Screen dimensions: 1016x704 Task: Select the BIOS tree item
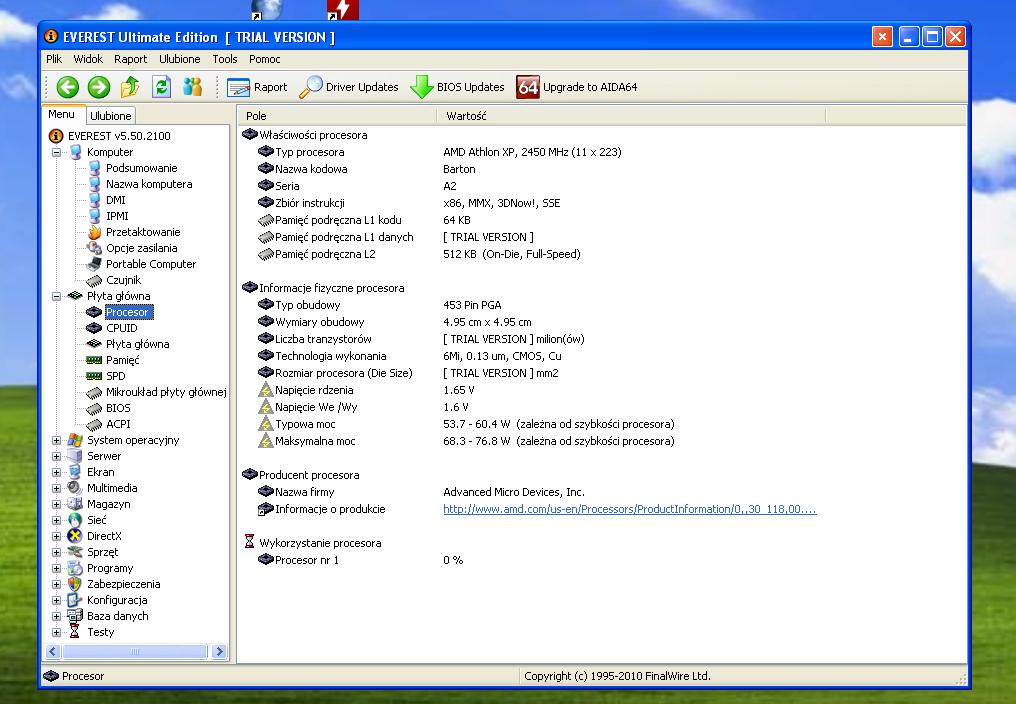tap(118, 408)
